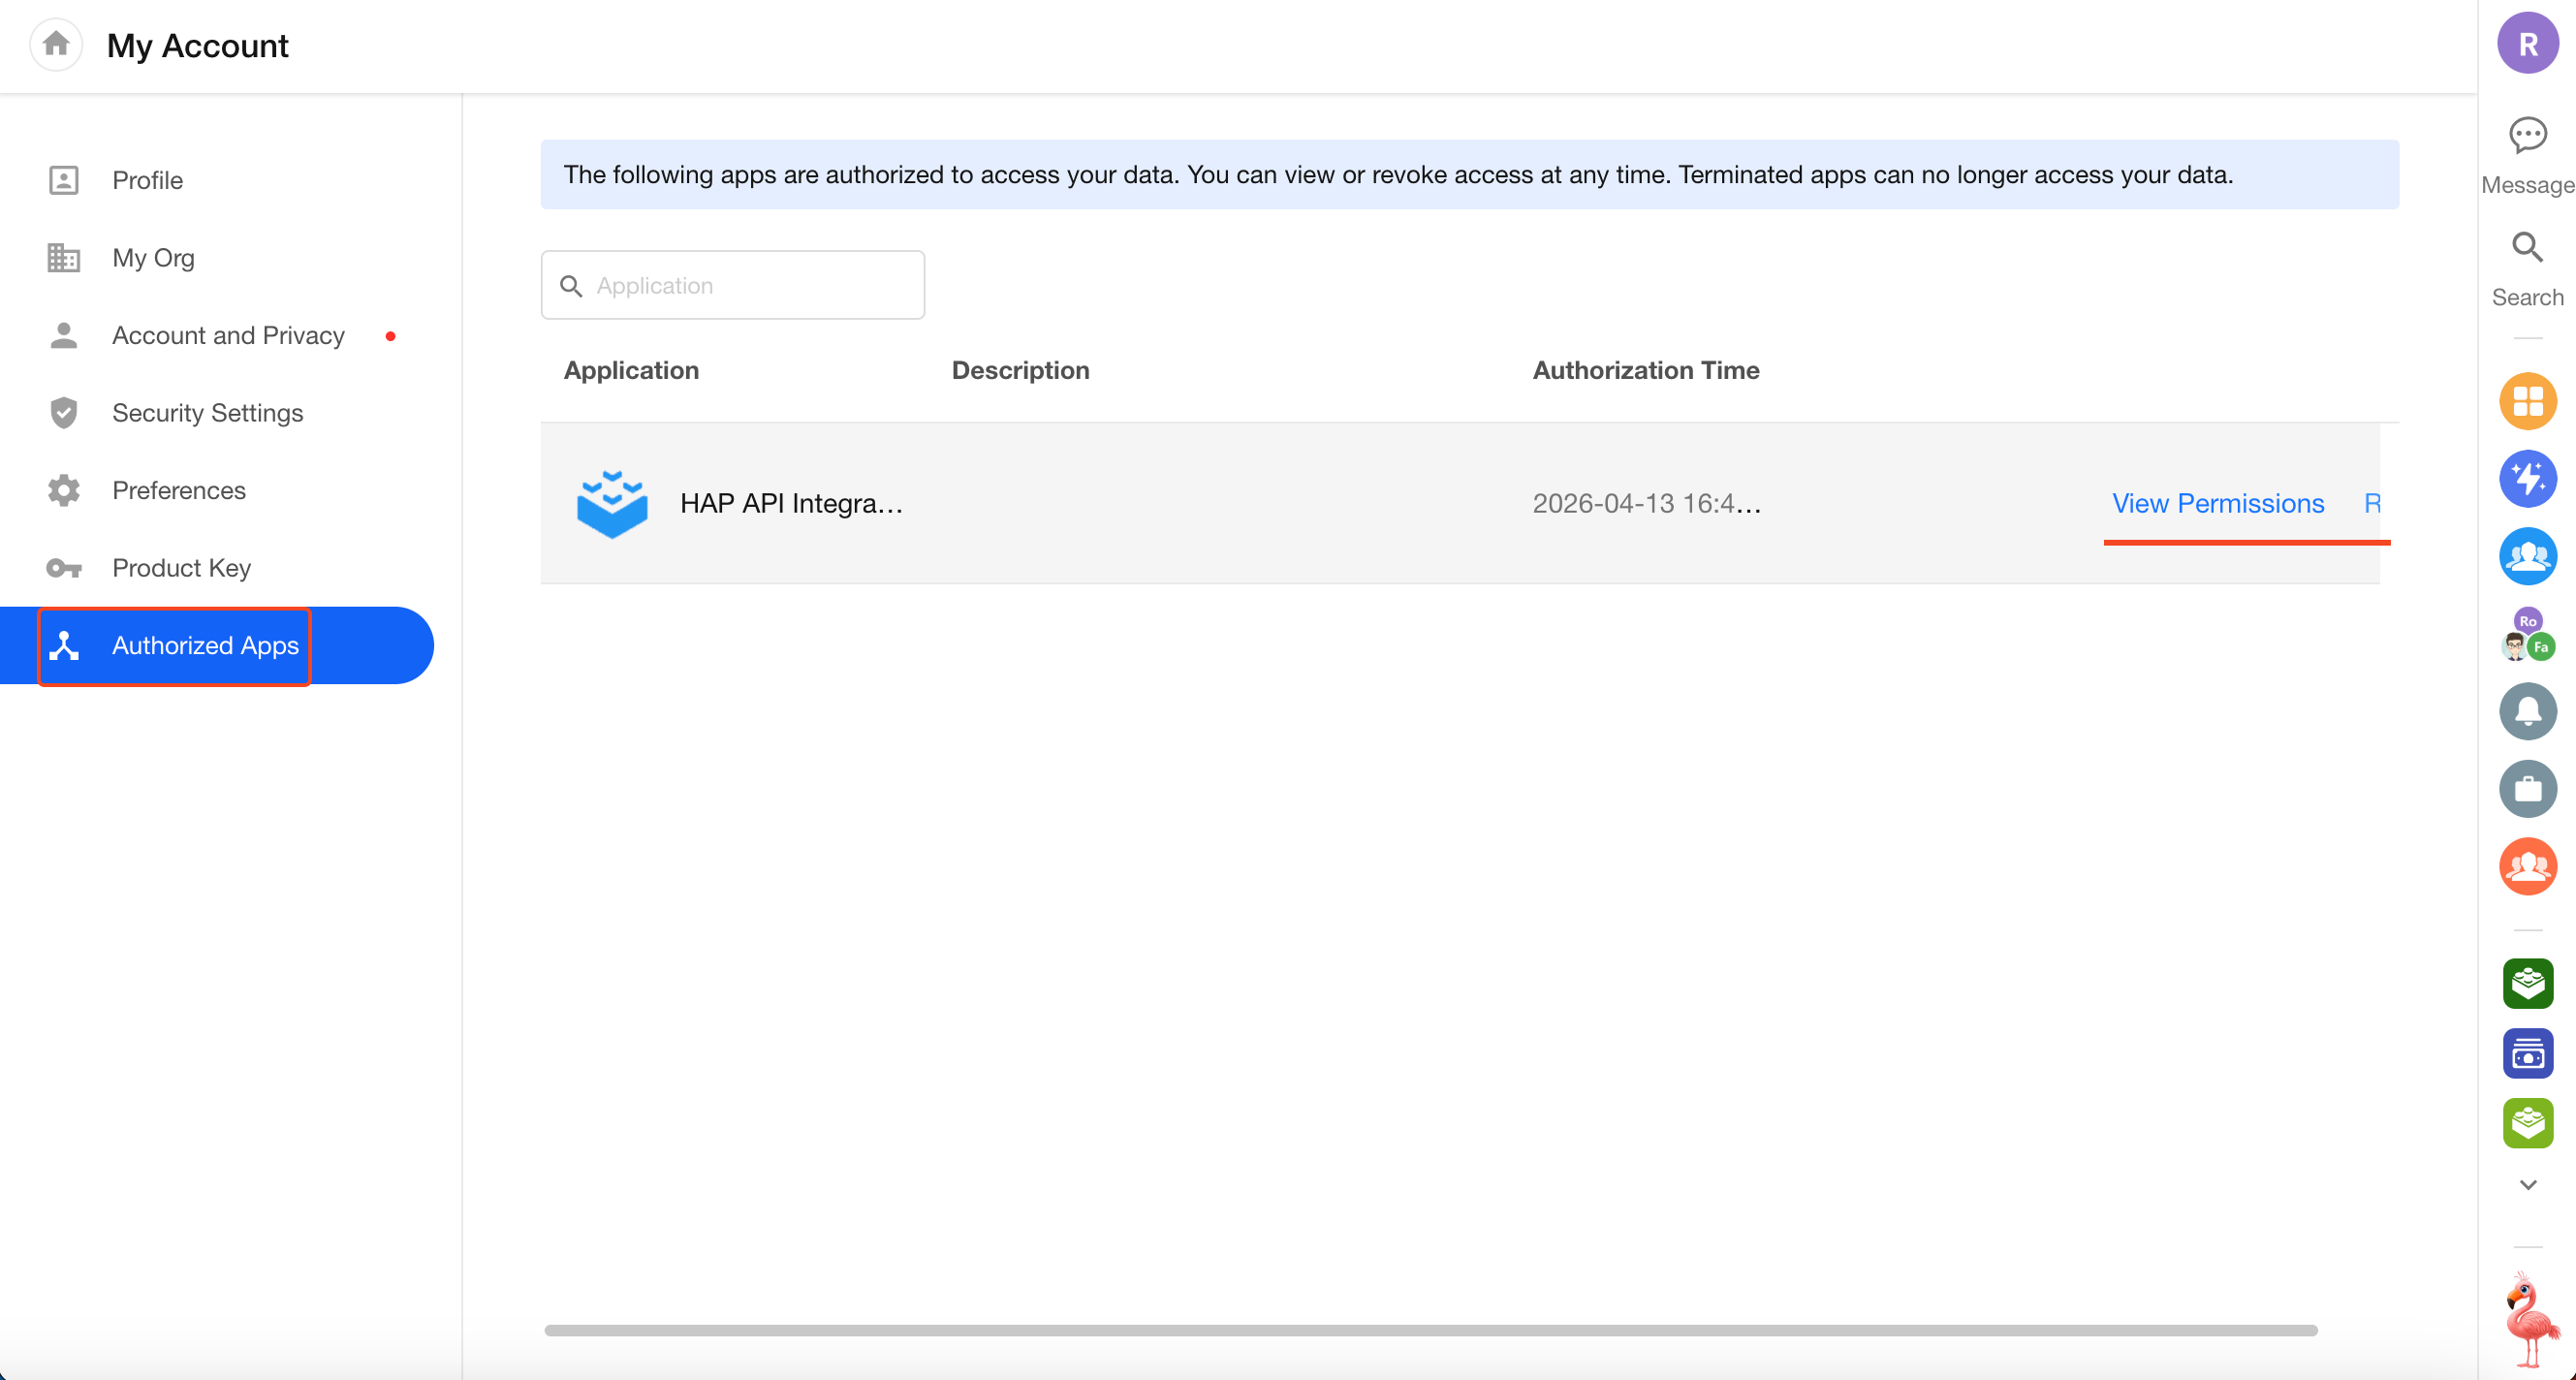Open the grey bell notifications icon
This screenshot has height=1380, width=2576.
[2527, 711]
